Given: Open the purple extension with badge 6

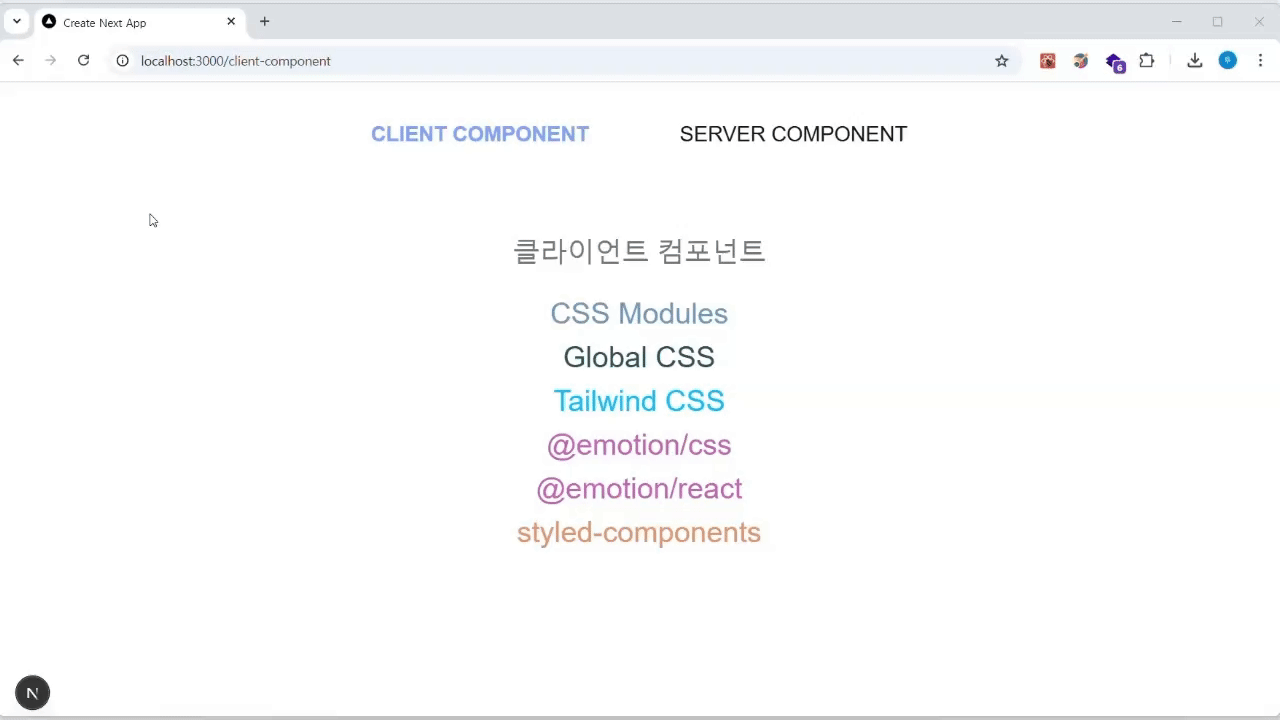Looking at the screenshot, I should pos(1115,62).
